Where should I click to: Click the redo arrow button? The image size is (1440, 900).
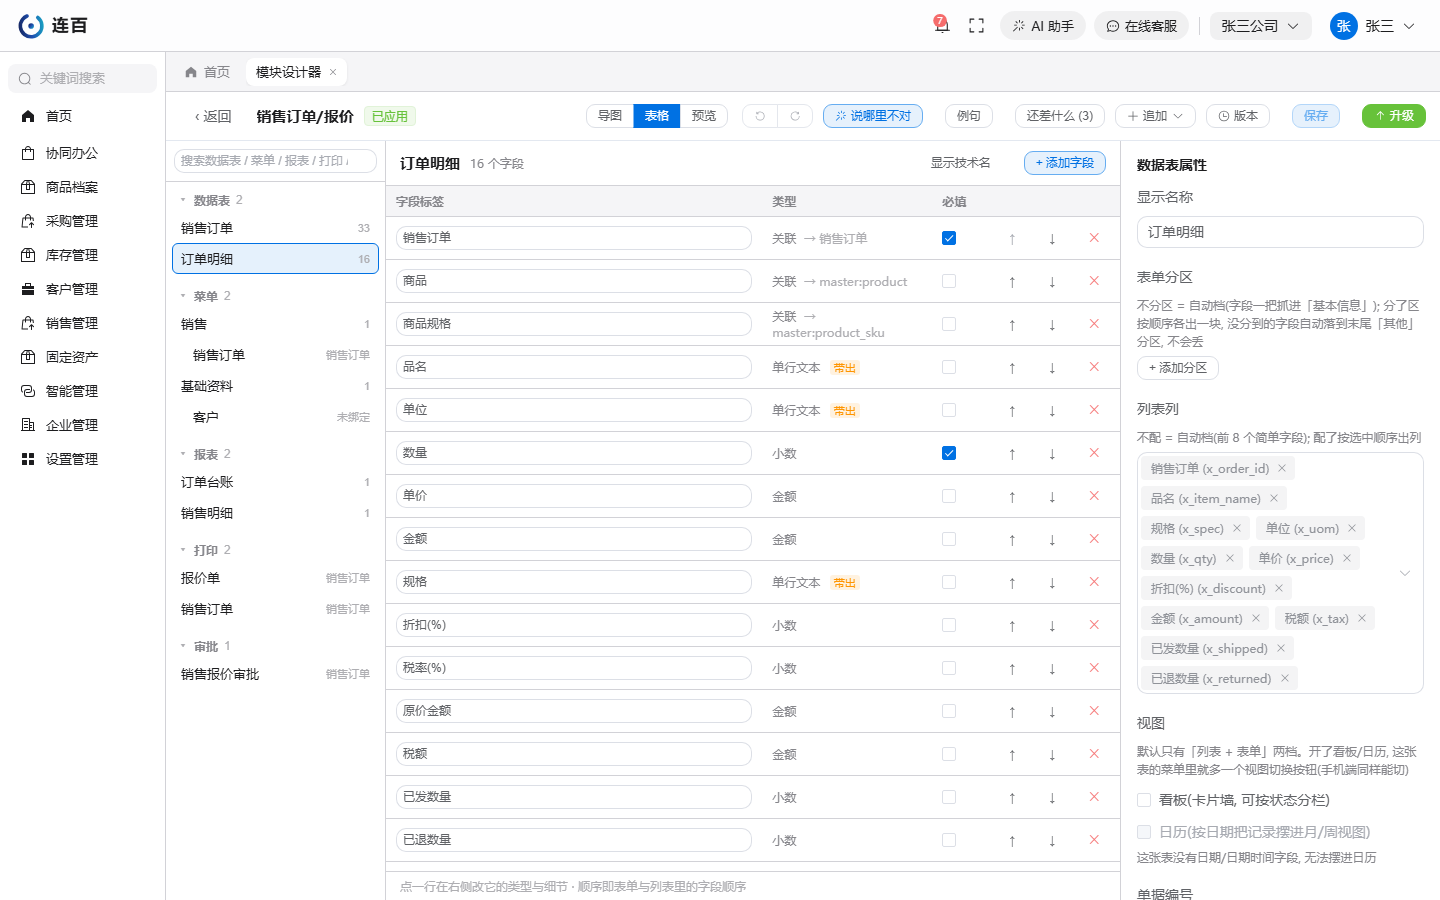pos(795,116)
